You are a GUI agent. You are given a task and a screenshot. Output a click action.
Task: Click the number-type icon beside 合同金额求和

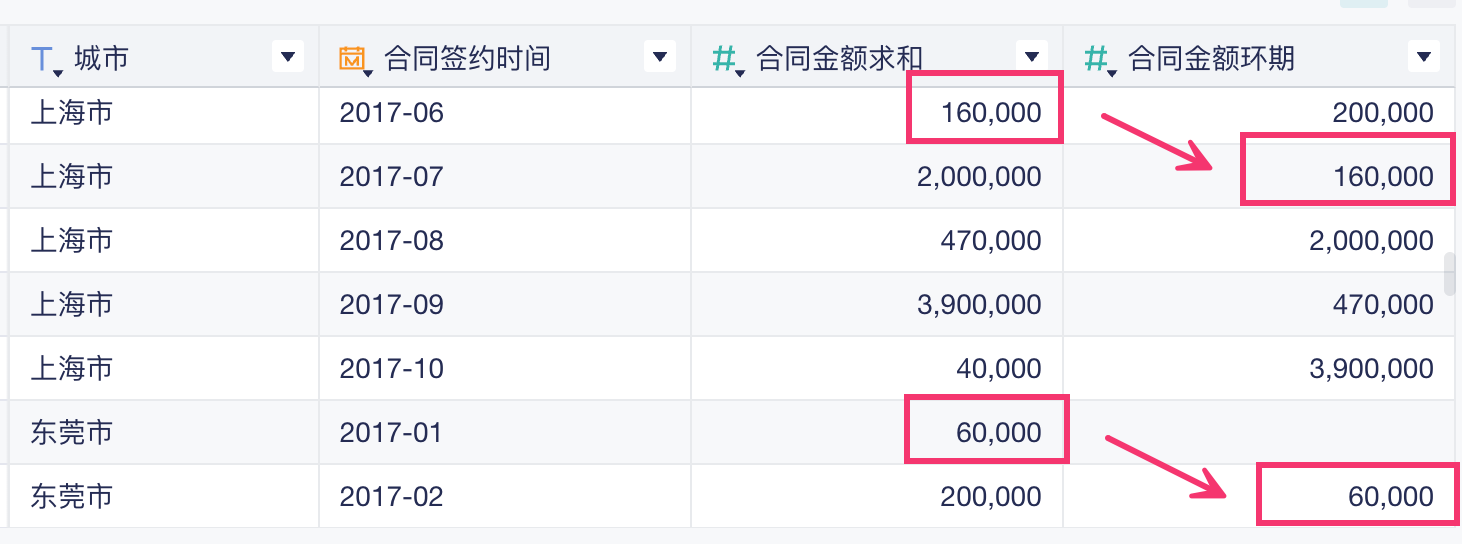coord(725,59)
